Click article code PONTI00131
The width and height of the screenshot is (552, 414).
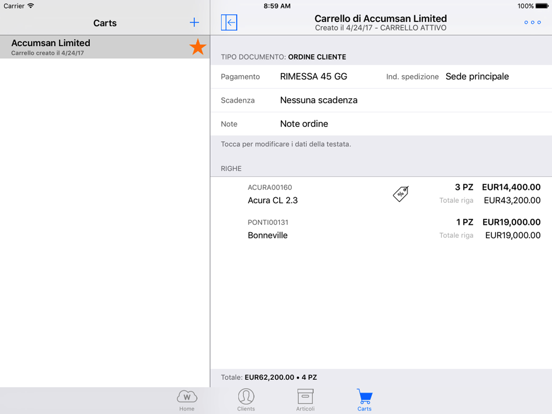pos(268,222)
